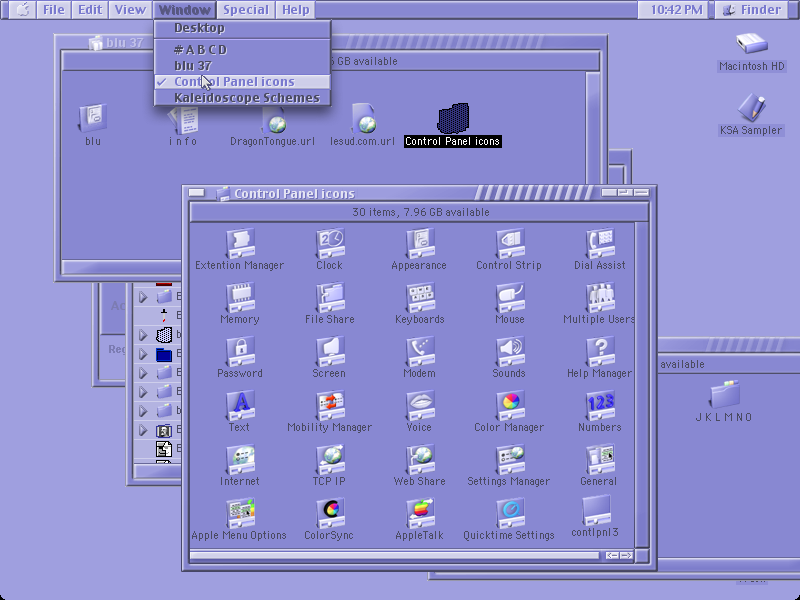
Task: Open the Finder application menu
Action: coord(753,10)
